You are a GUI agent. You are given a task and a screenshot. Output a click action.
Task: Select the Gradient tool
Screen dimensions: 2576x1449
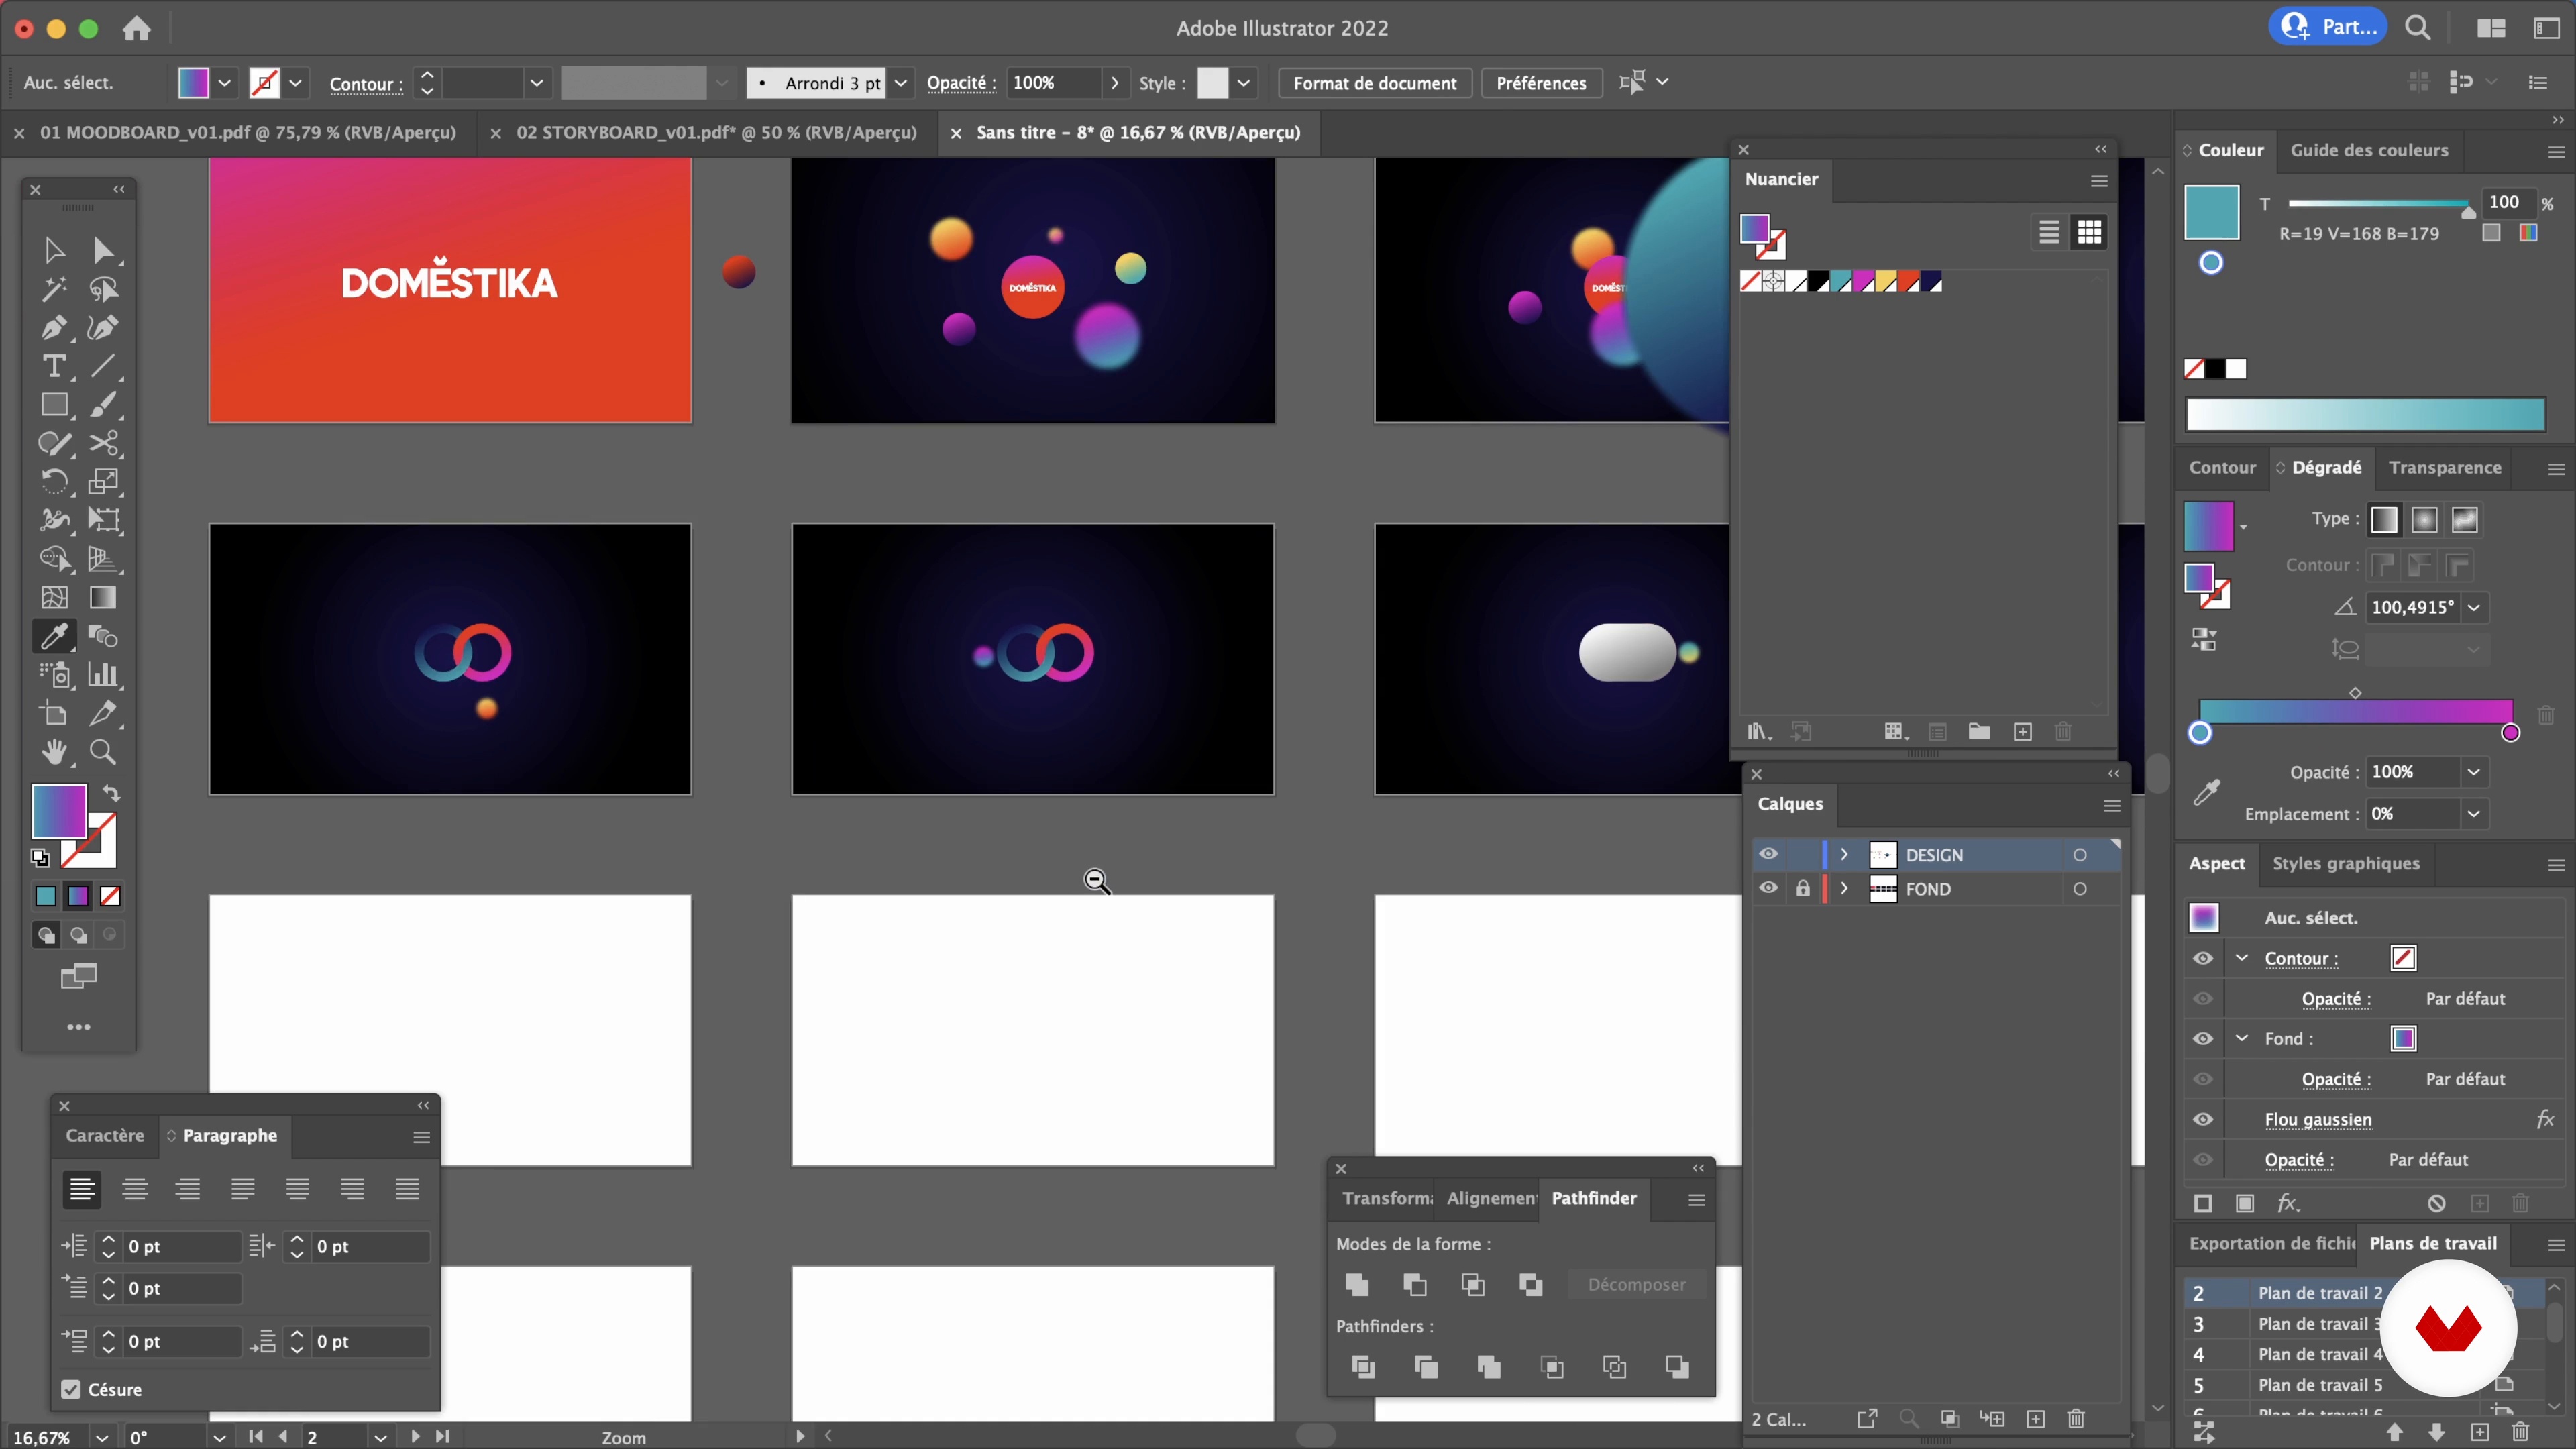coord(103,598)
